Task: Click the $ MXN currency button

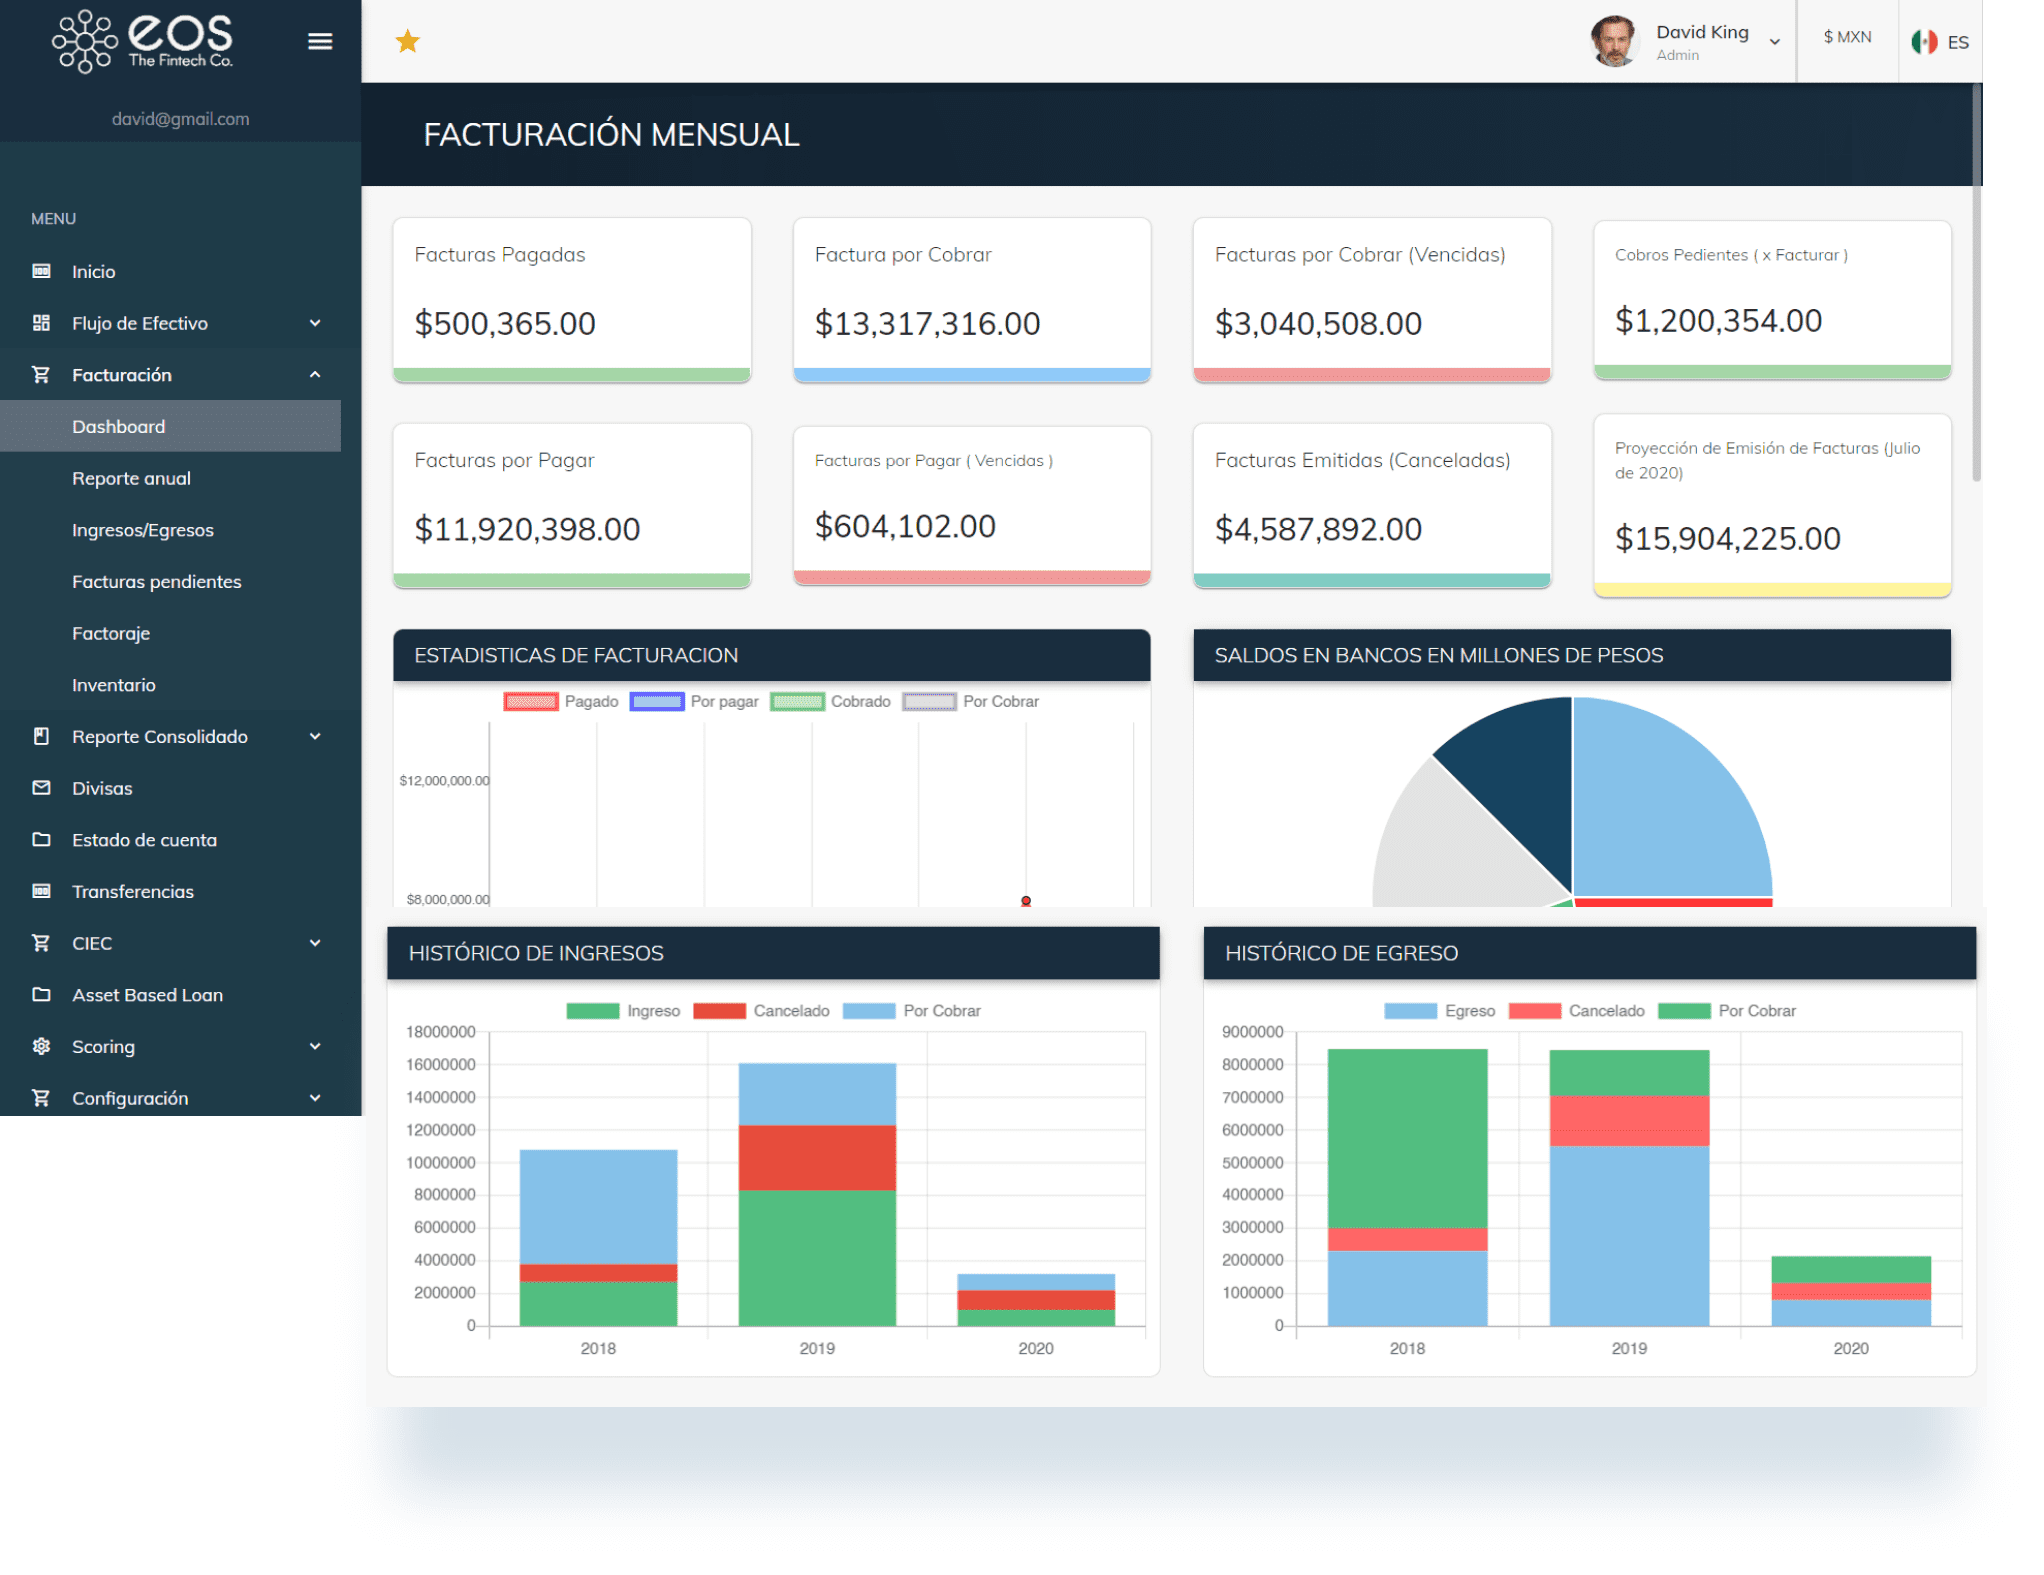Action: pyautogui.click(x=1847, y=37)
